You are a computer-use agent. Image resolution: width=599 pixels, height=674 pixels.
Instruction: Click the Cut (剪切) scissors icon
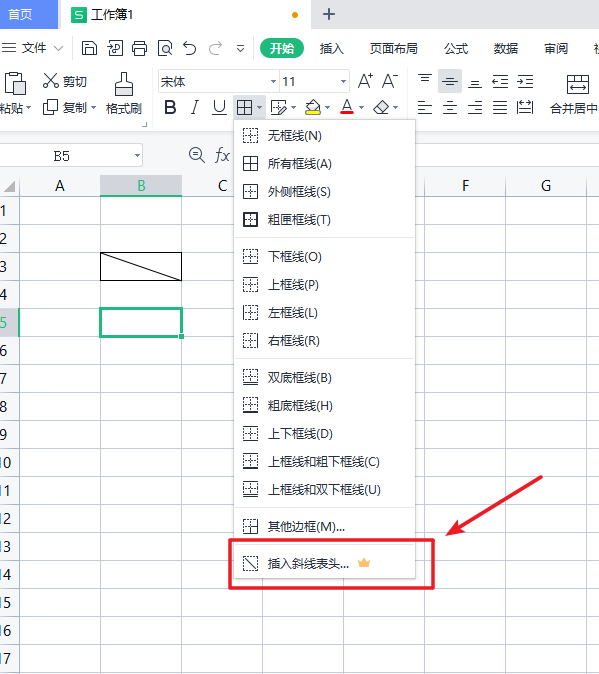click(51, 81)
